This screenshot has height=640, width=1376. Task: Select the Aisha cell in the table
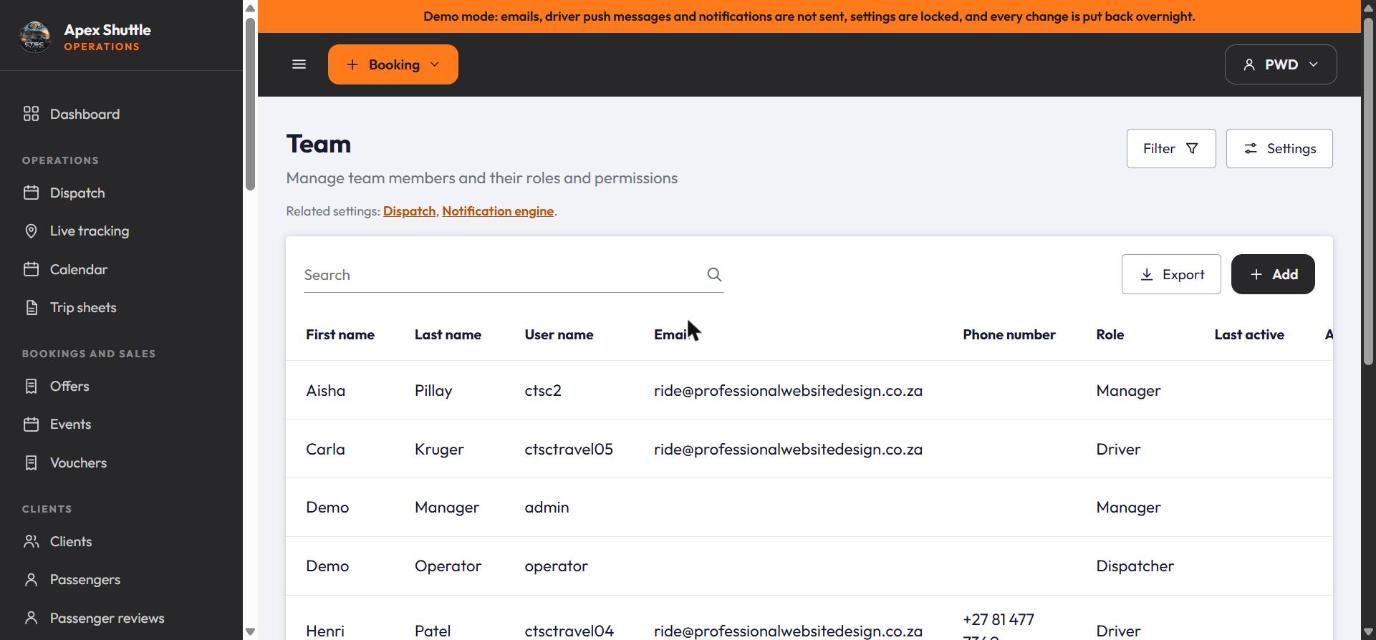tap(326, 390)
